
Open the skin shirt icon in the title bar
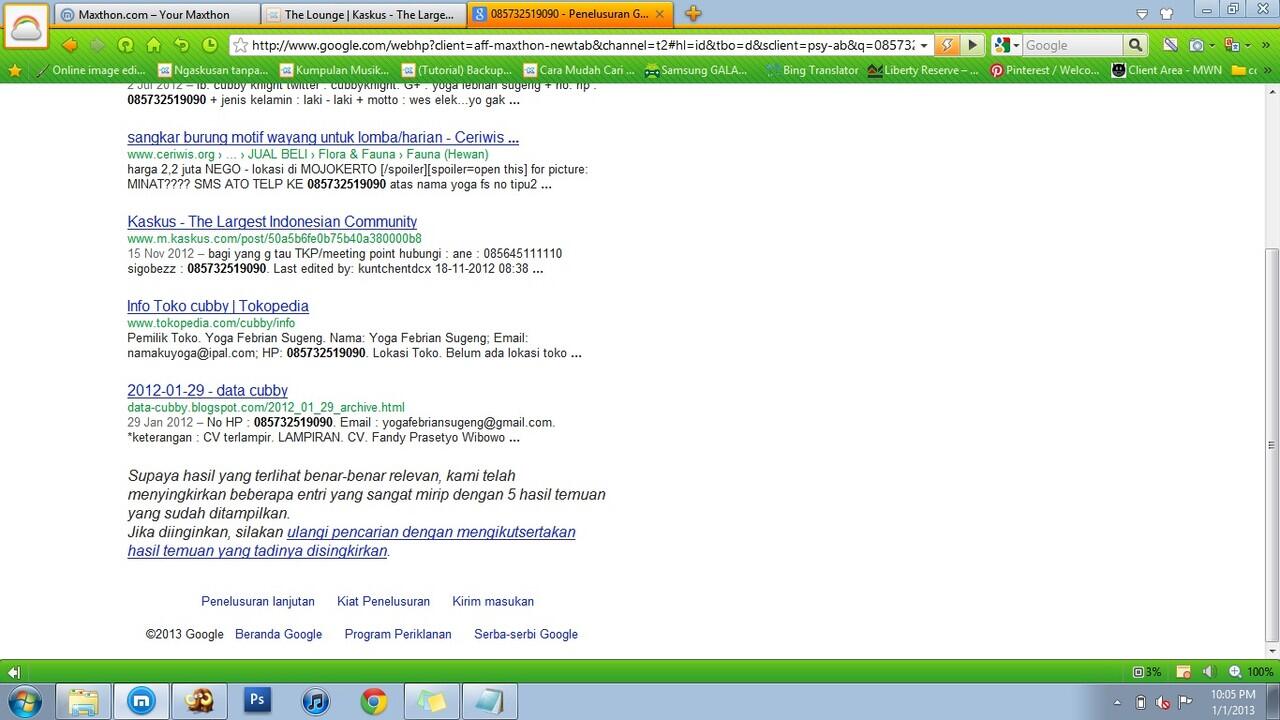(1166, 14)
